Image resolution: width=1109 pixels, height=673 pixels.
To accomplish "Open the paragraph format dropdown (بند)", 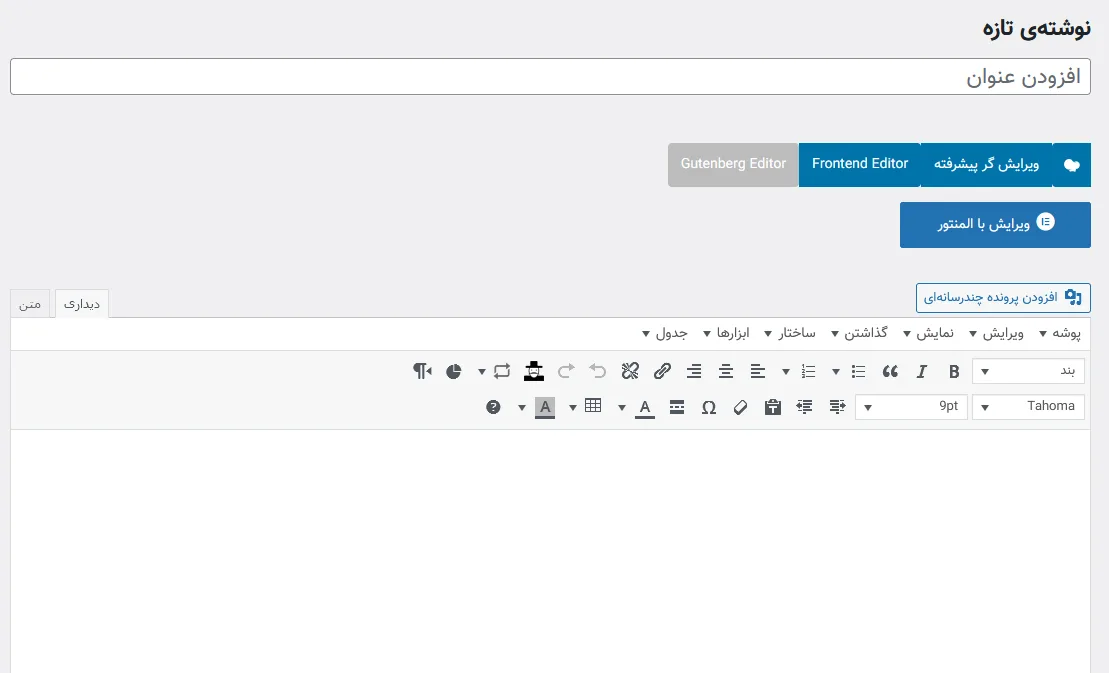I will [x=1028, y=371].
